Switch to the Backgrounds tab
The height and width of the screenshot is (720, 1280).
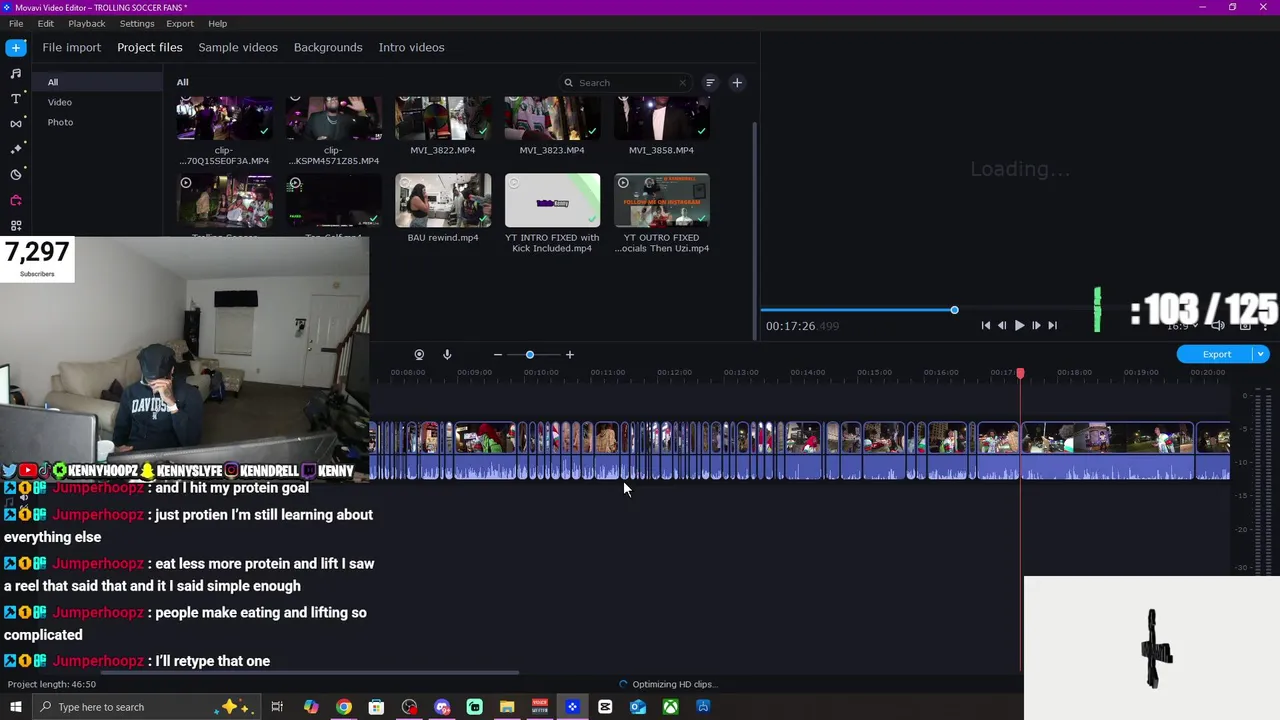pyautogui.click(x=328, y=47)
